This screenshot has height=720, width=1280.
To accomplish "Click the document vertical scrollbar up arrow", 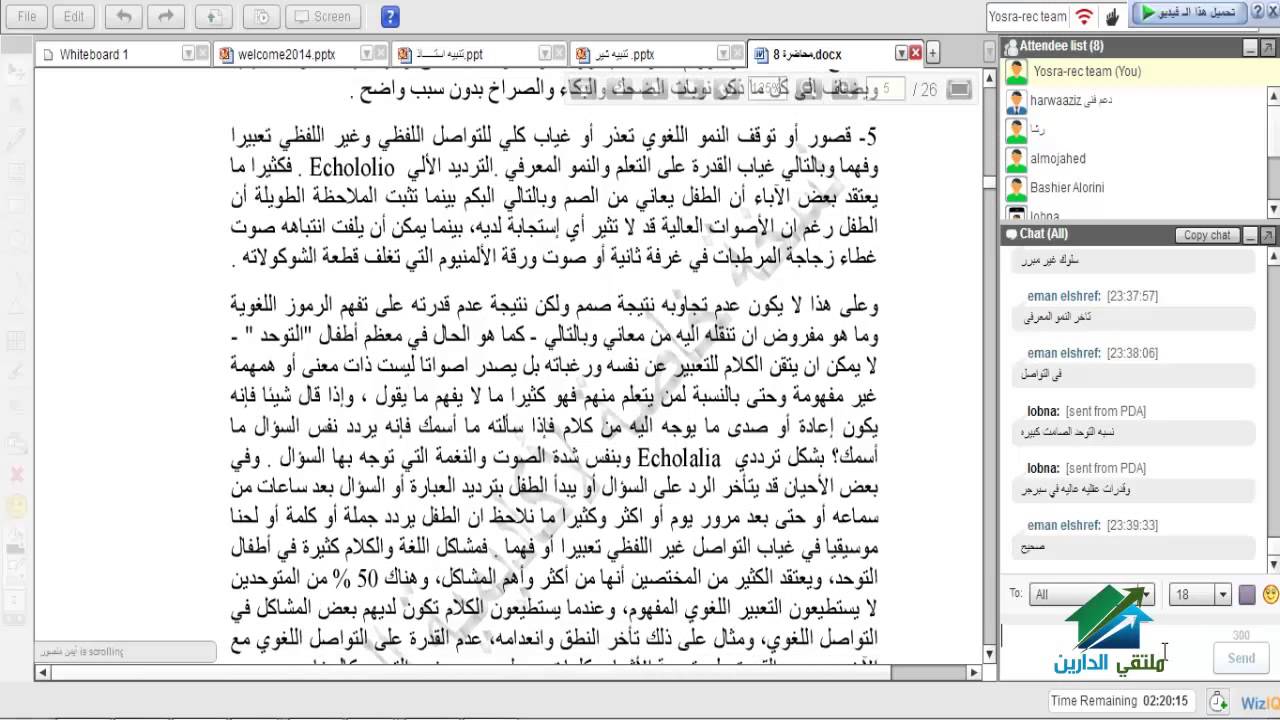I will point(989,77).
